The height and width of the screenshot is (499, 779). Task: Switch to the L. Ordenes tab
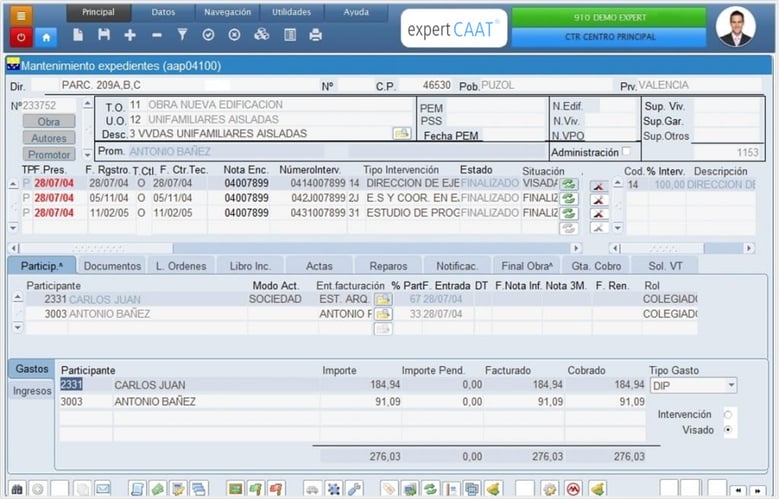click(x=181, y=266)
